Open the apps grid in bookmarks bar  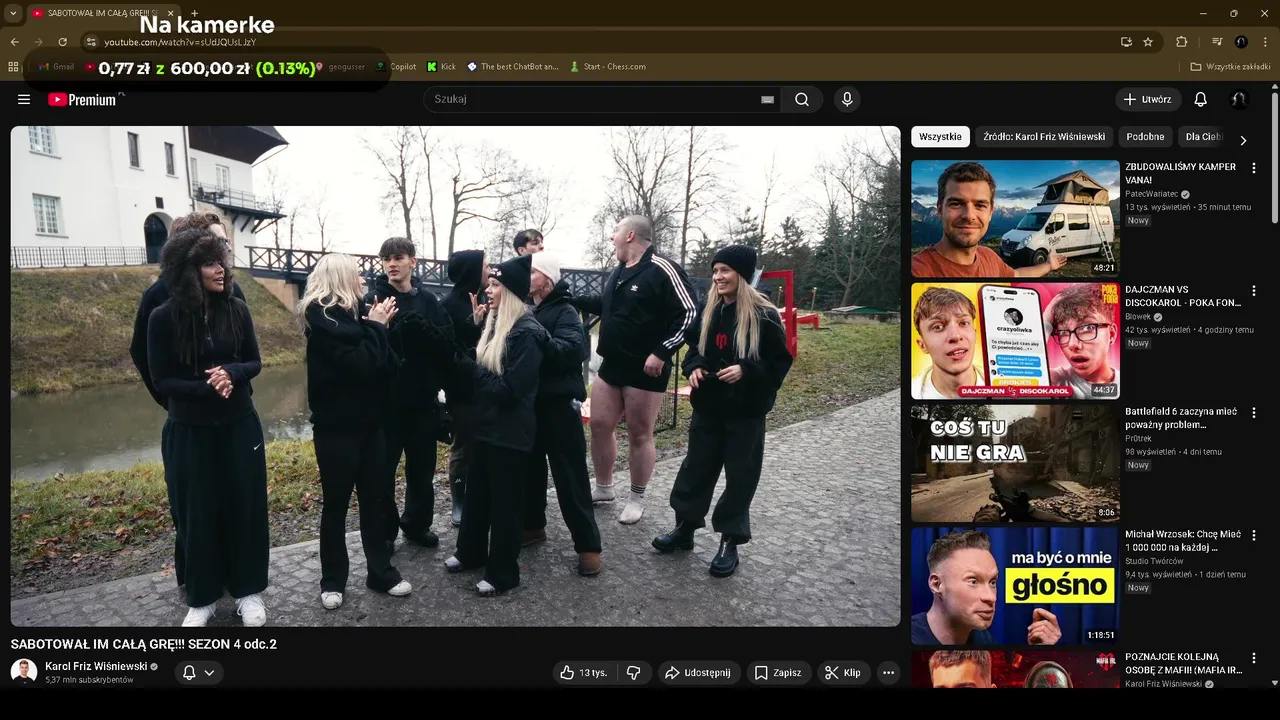tap(13, 67)
